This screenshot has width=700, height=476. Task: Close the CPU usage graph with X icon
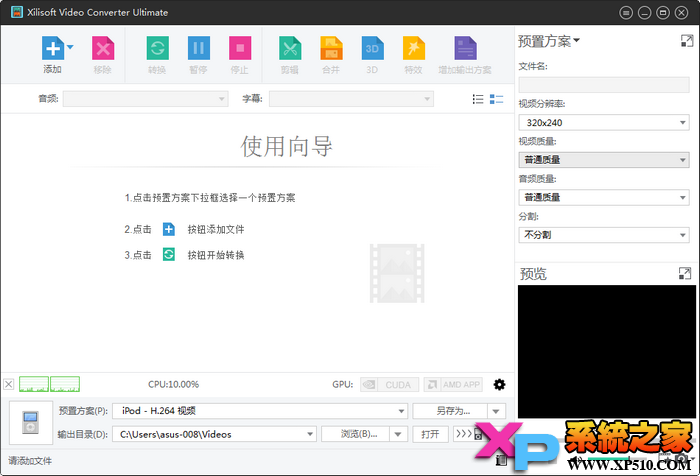point(8,384)
